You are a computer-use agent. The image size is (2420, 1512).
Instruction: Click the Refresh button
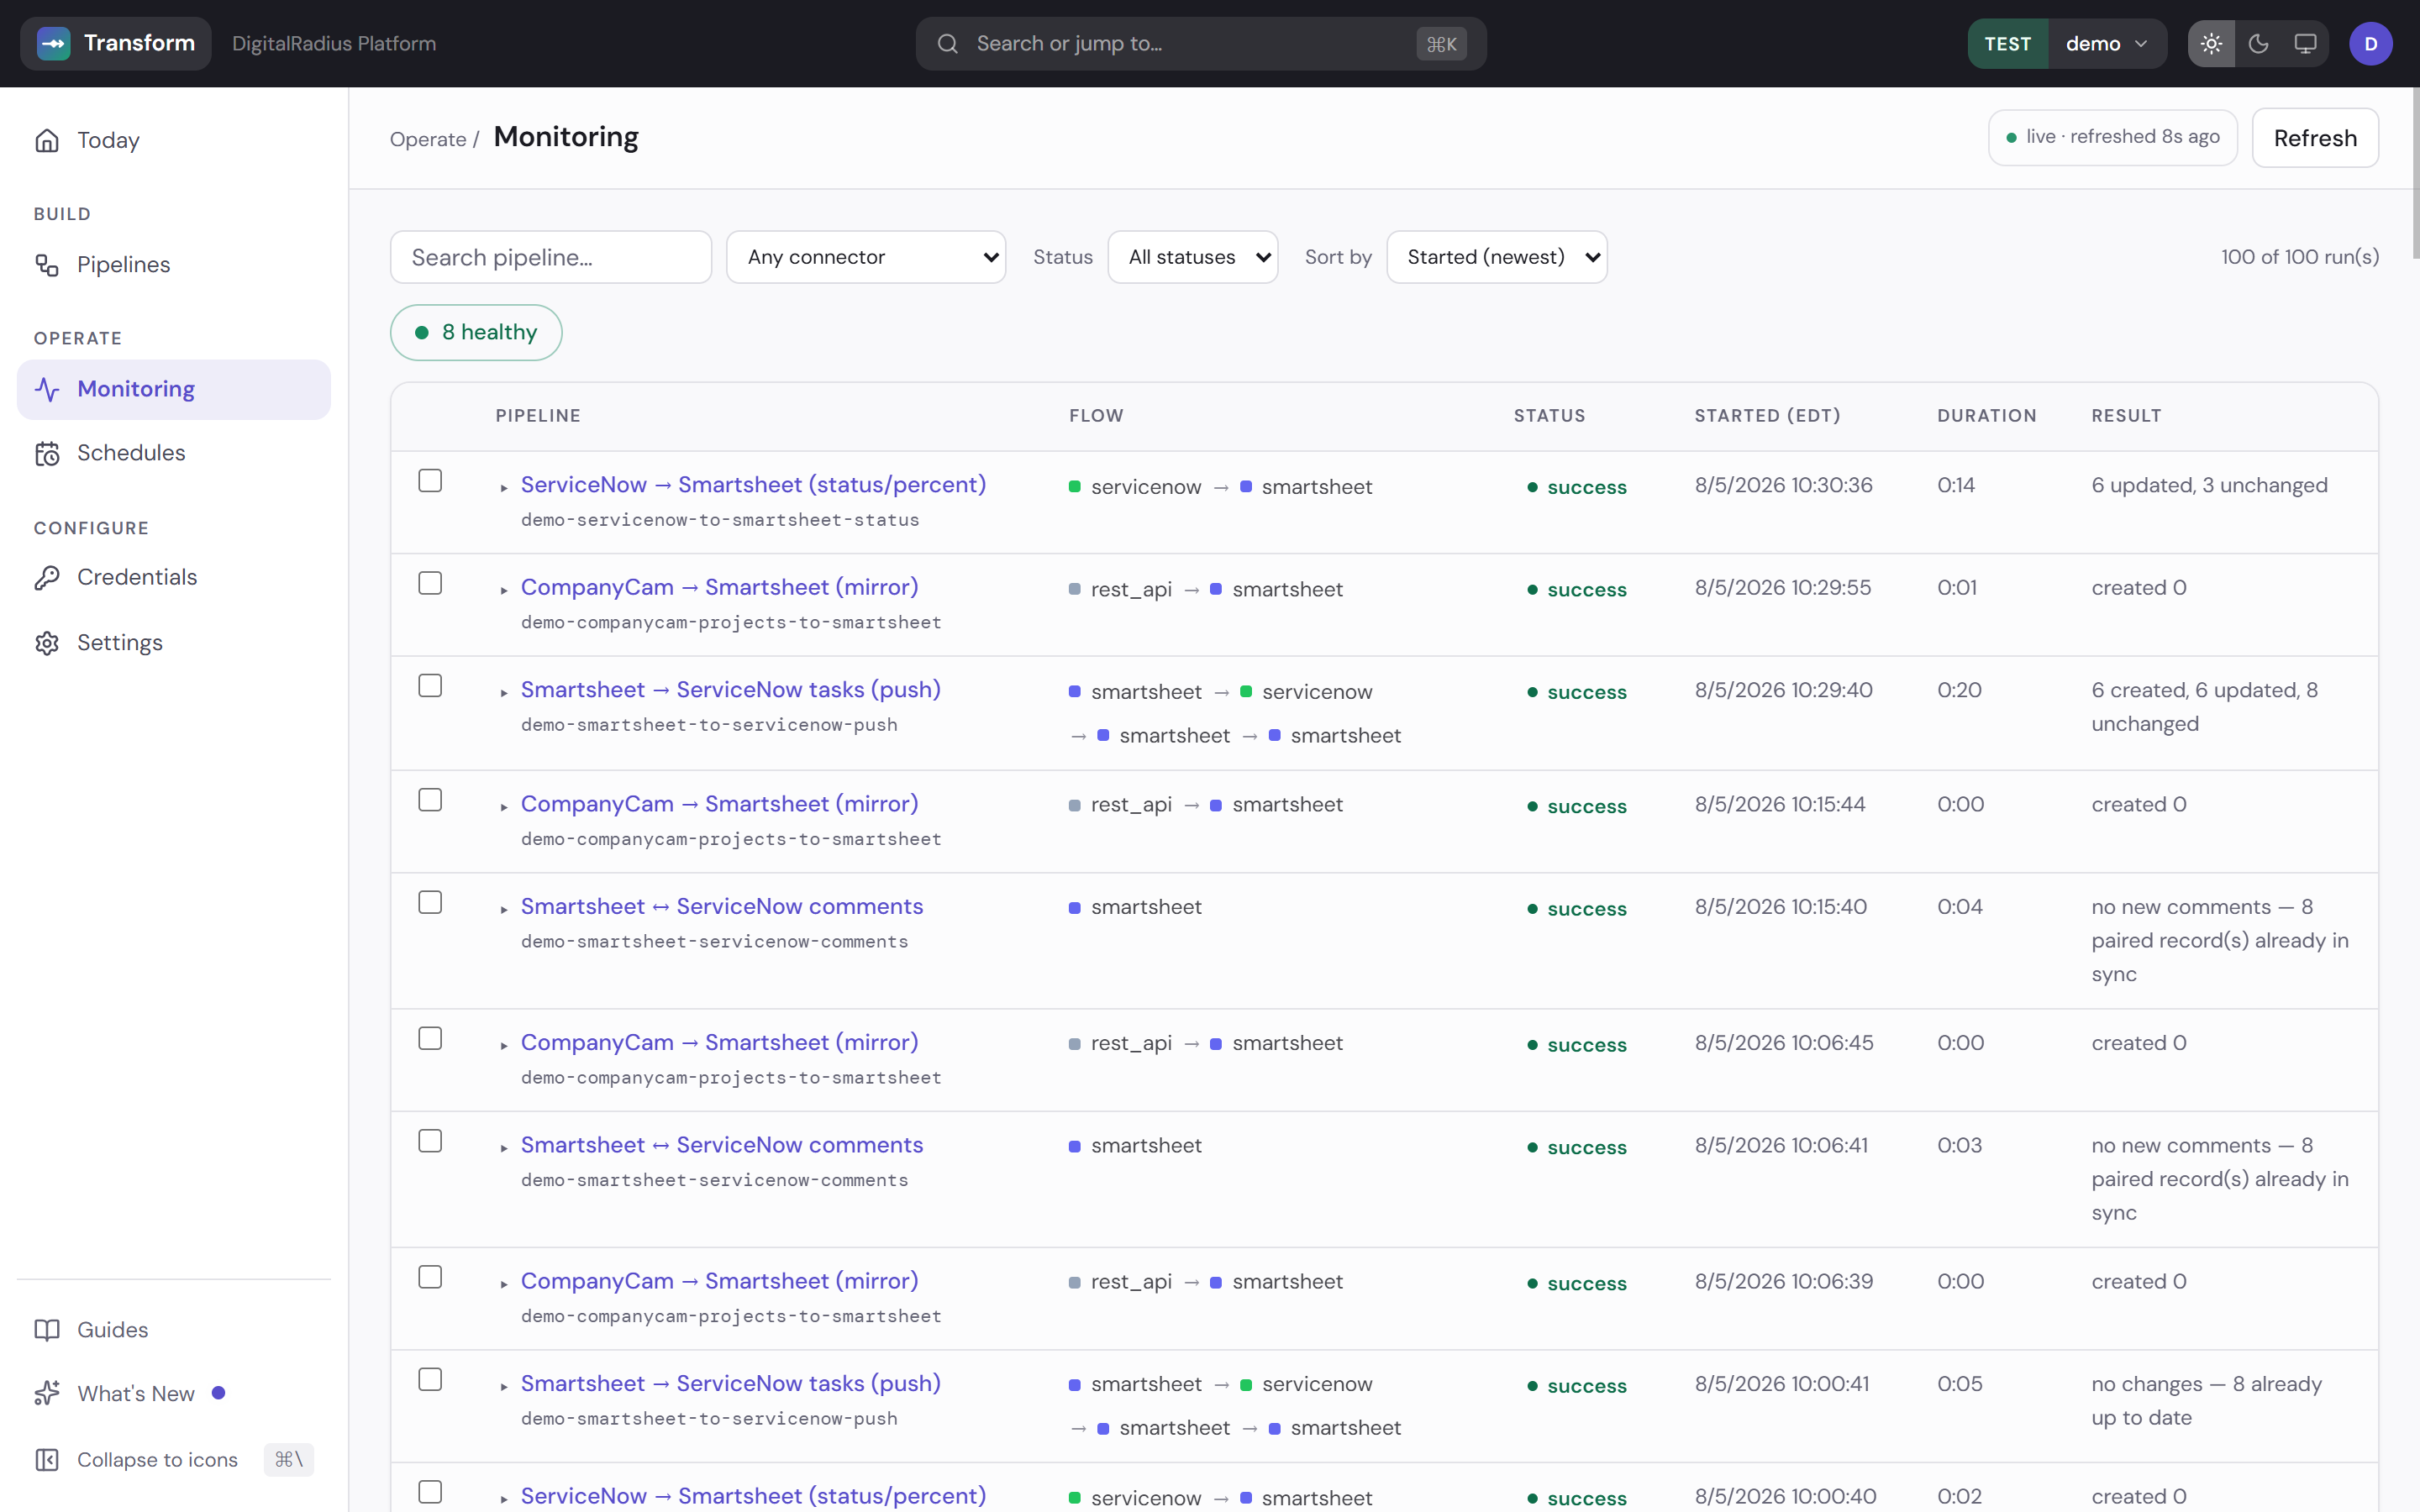[x=2315, y=138]
